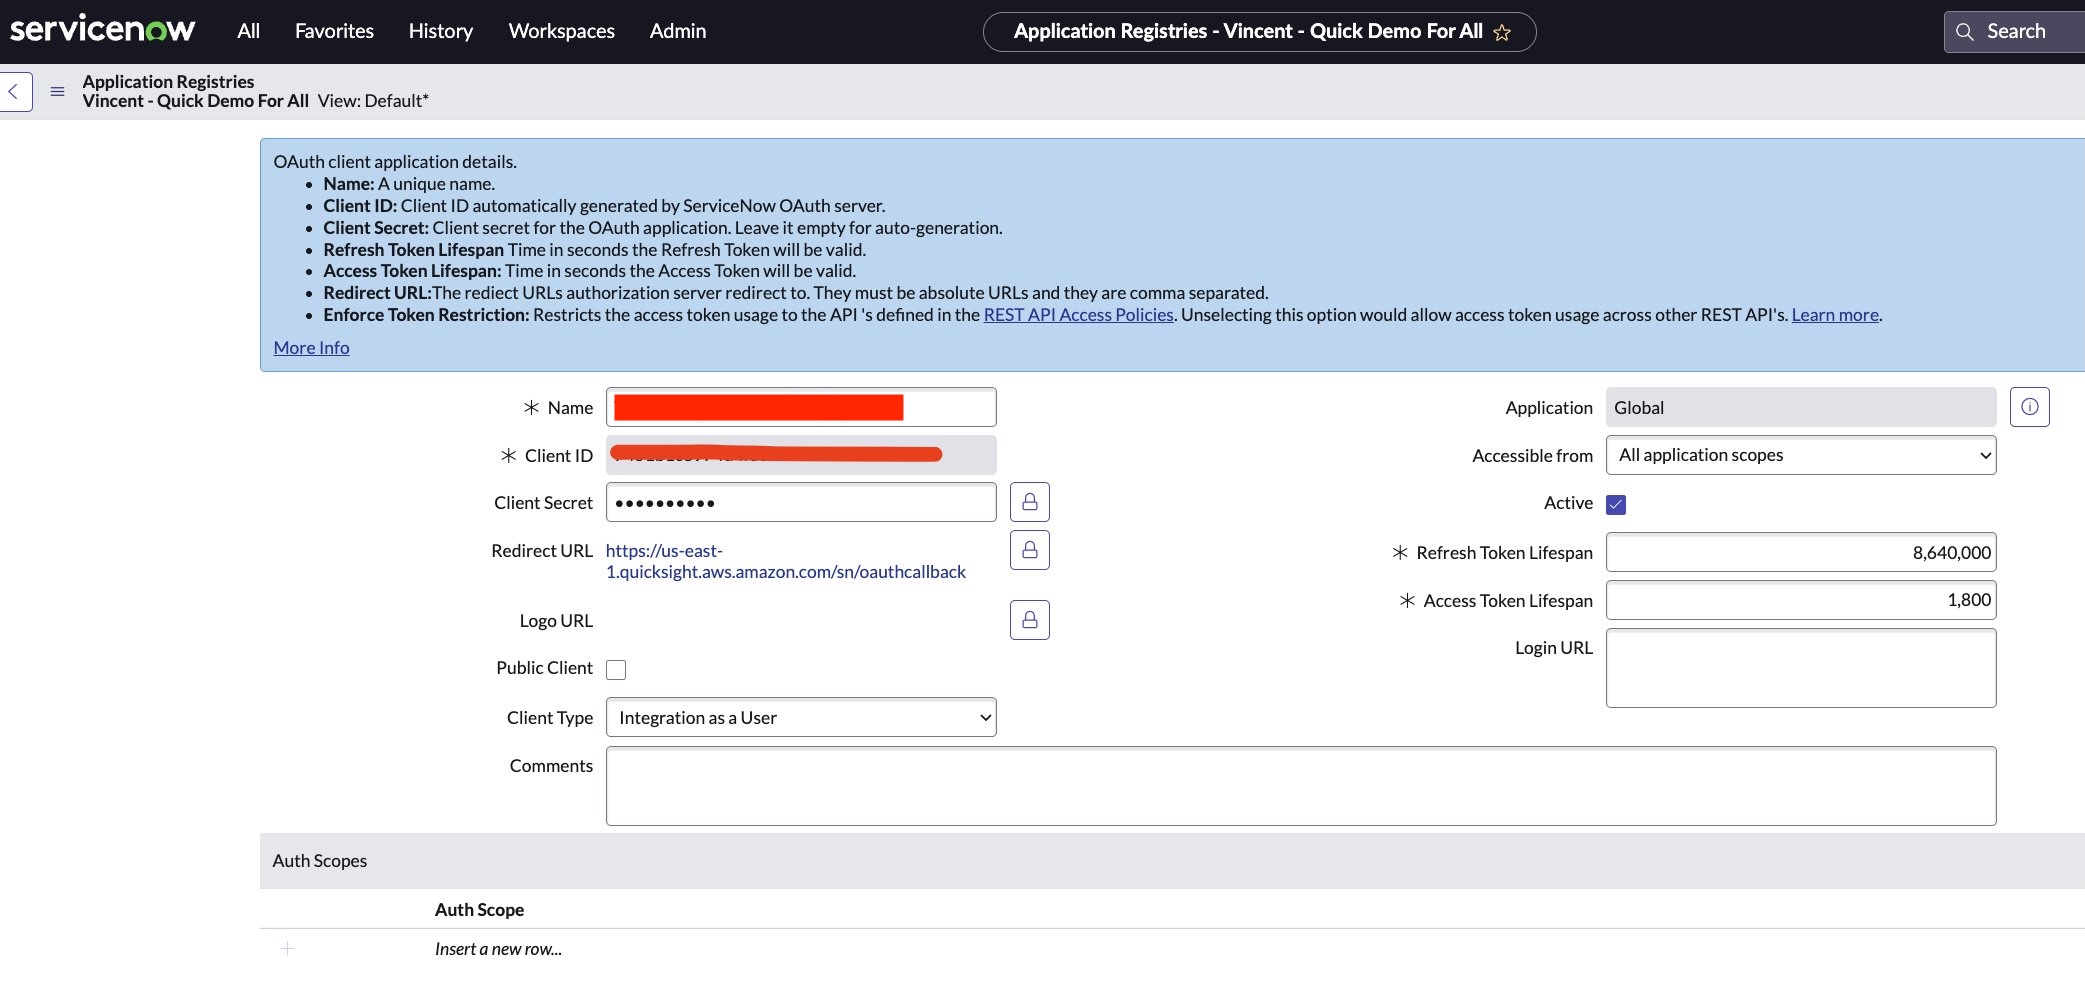Click the favorite star next to the record title

click(1501, 32)
